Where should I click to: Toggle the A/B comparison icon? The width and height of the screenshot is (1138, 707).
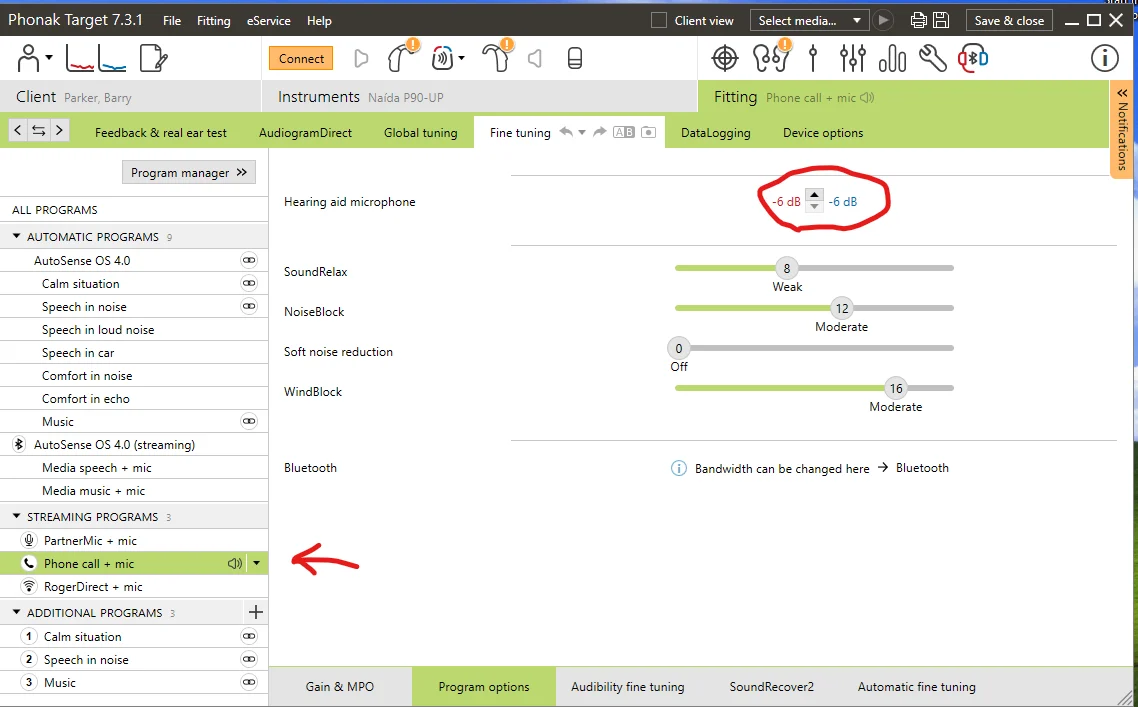pos(623,132)
